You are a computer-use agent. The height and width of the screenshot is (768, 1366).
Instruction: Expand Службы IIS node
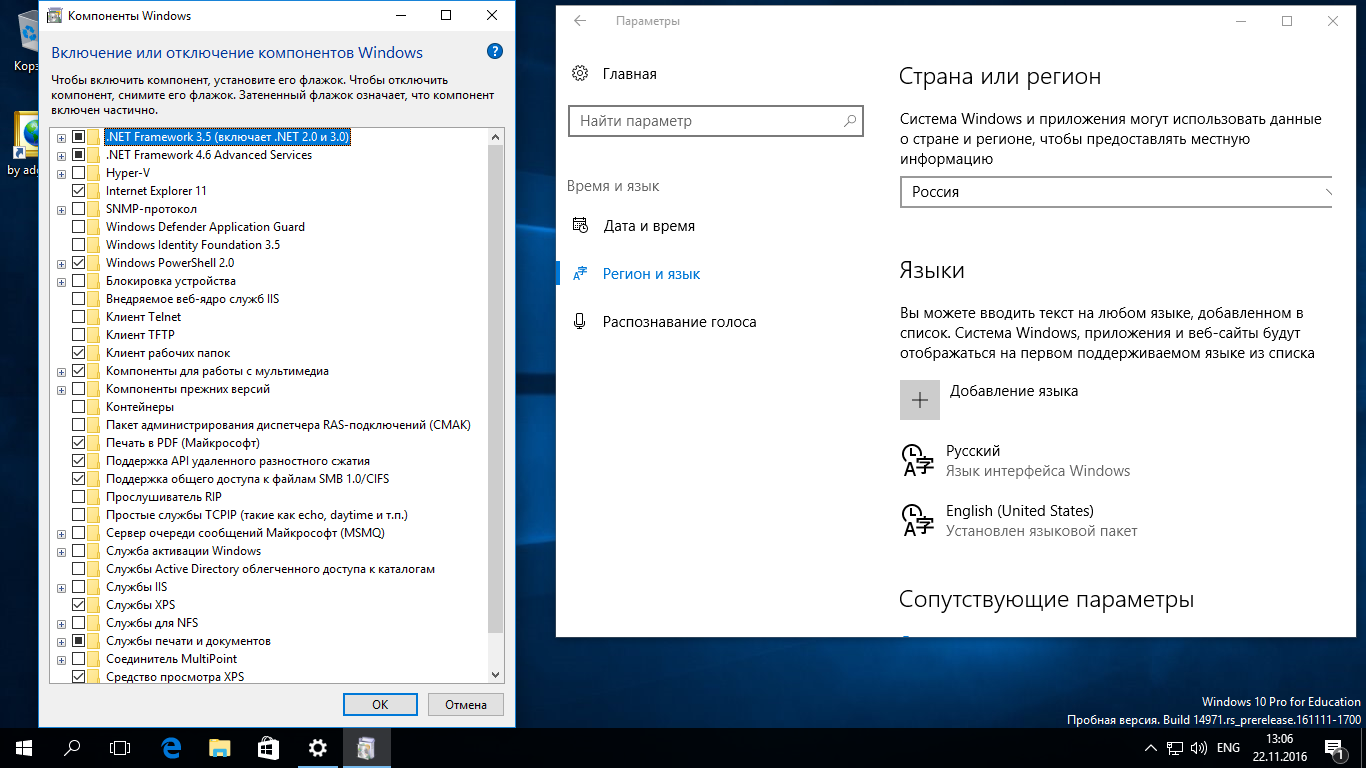coord(62,587)
